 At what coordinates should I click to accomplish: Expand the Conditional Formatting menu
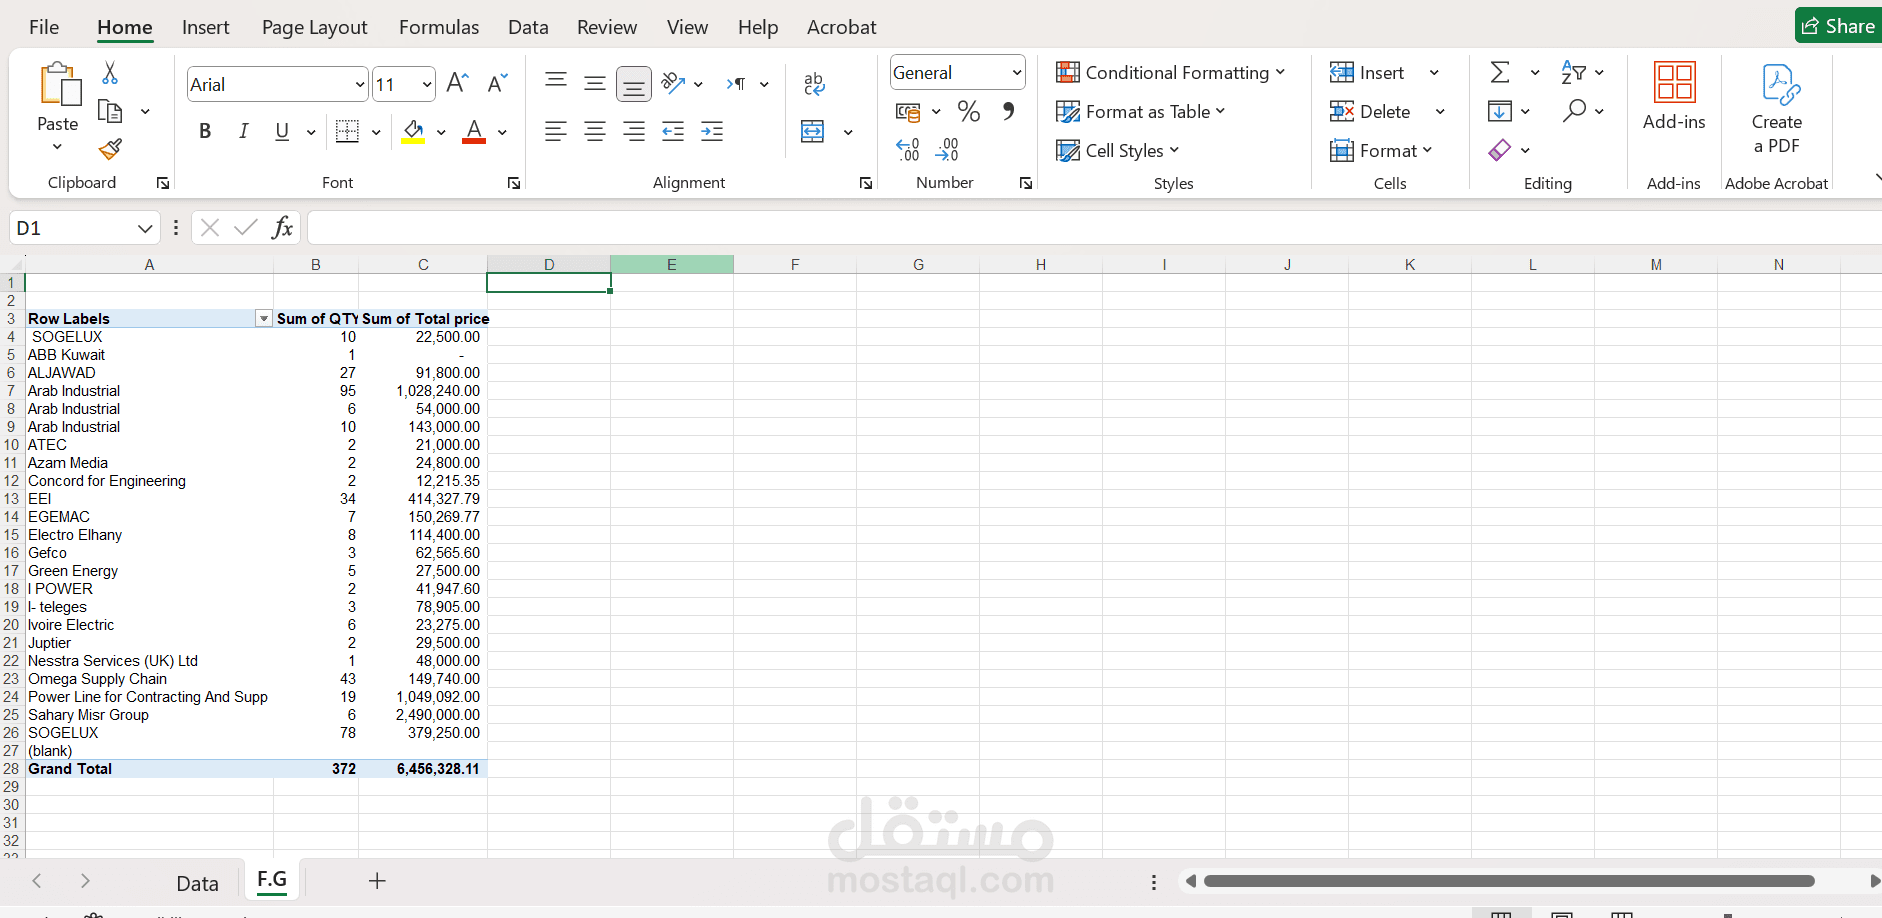click(x=1170, y=73)
